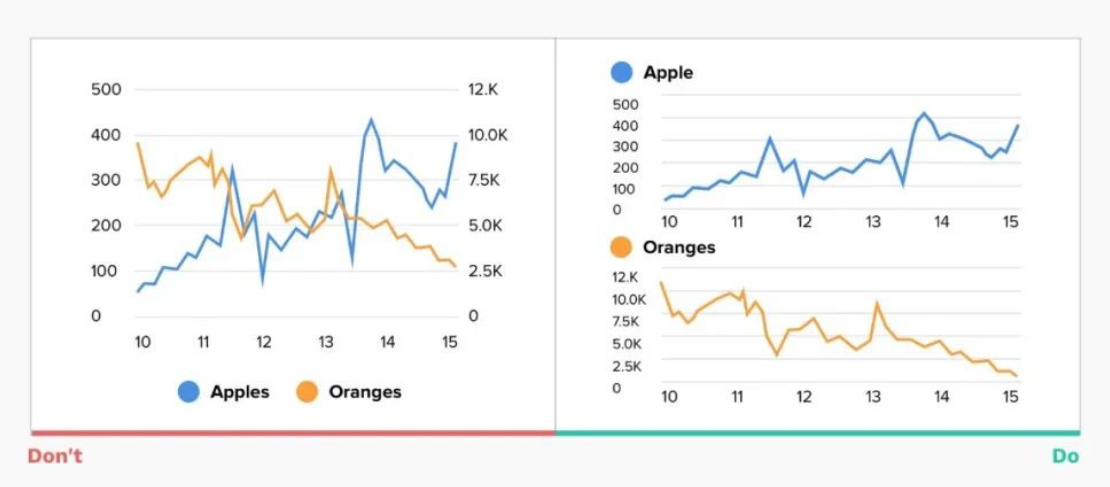Click the red Don't label
Screen dimensions: 1110x487
55,456
